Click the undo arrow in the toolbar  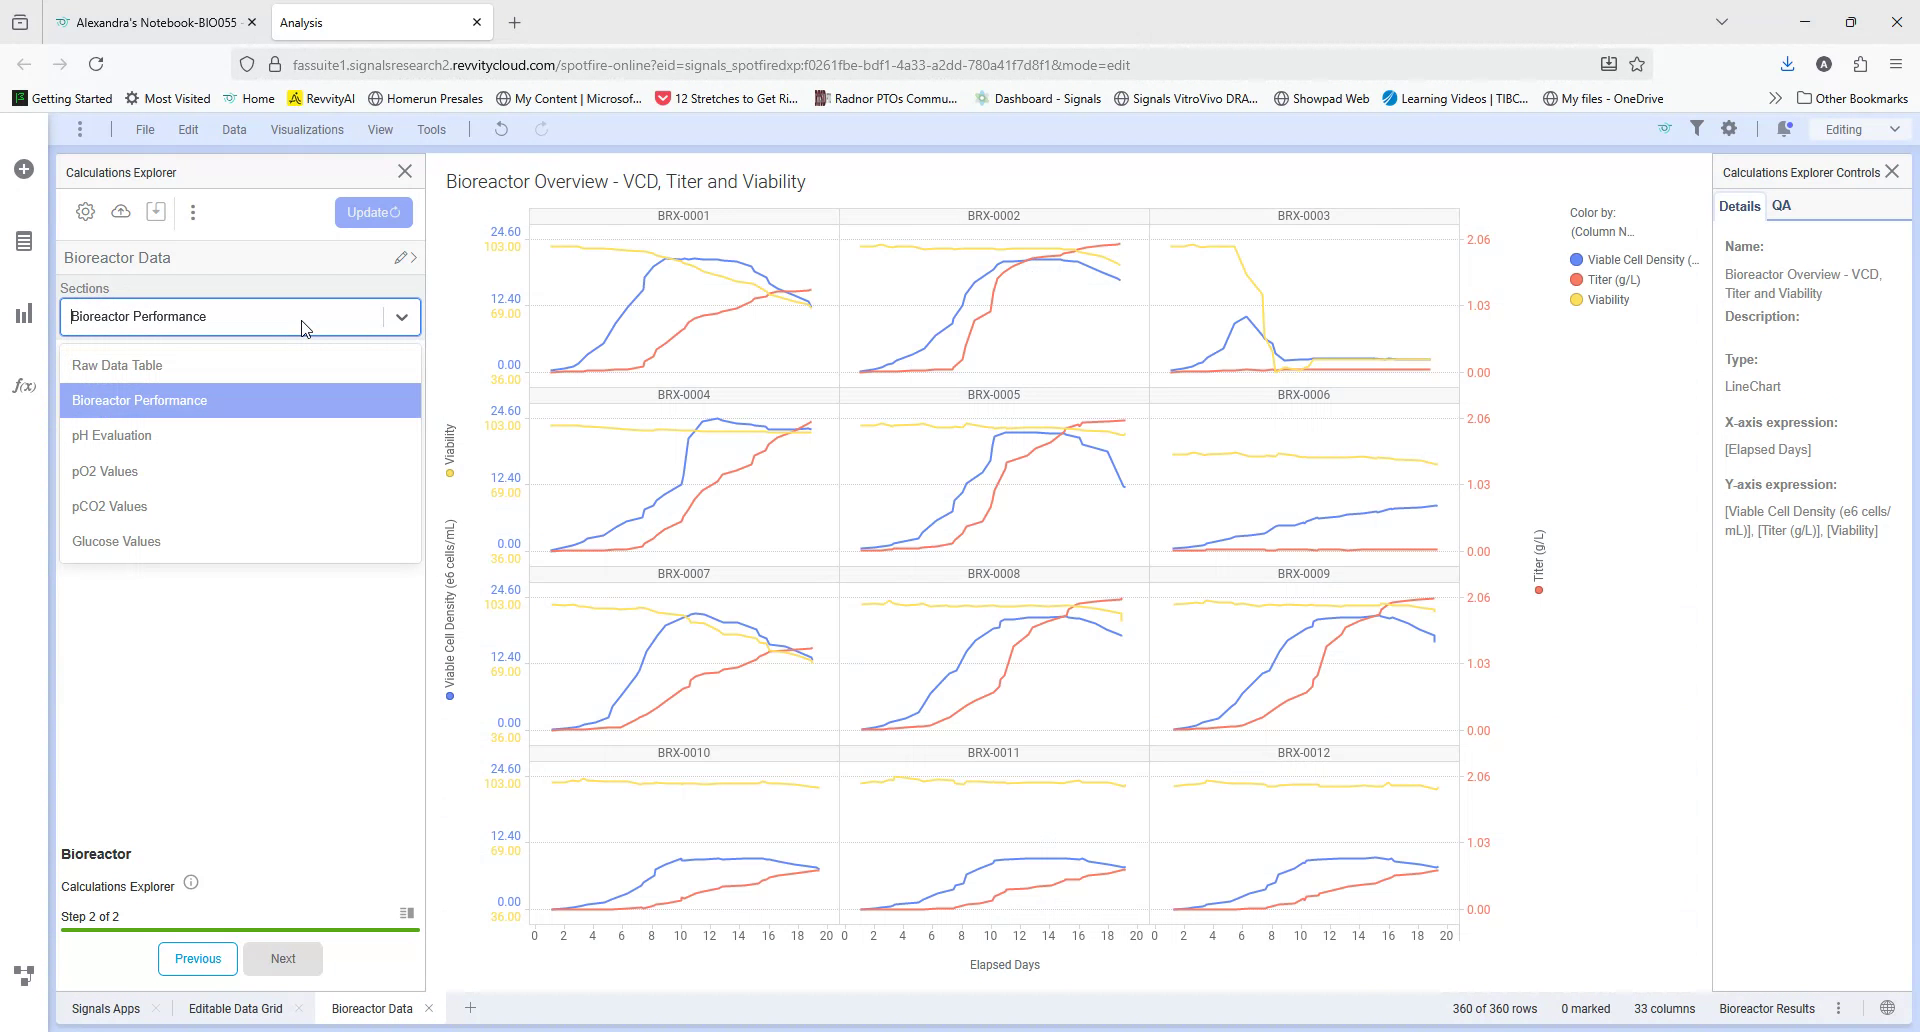(502, 129)
